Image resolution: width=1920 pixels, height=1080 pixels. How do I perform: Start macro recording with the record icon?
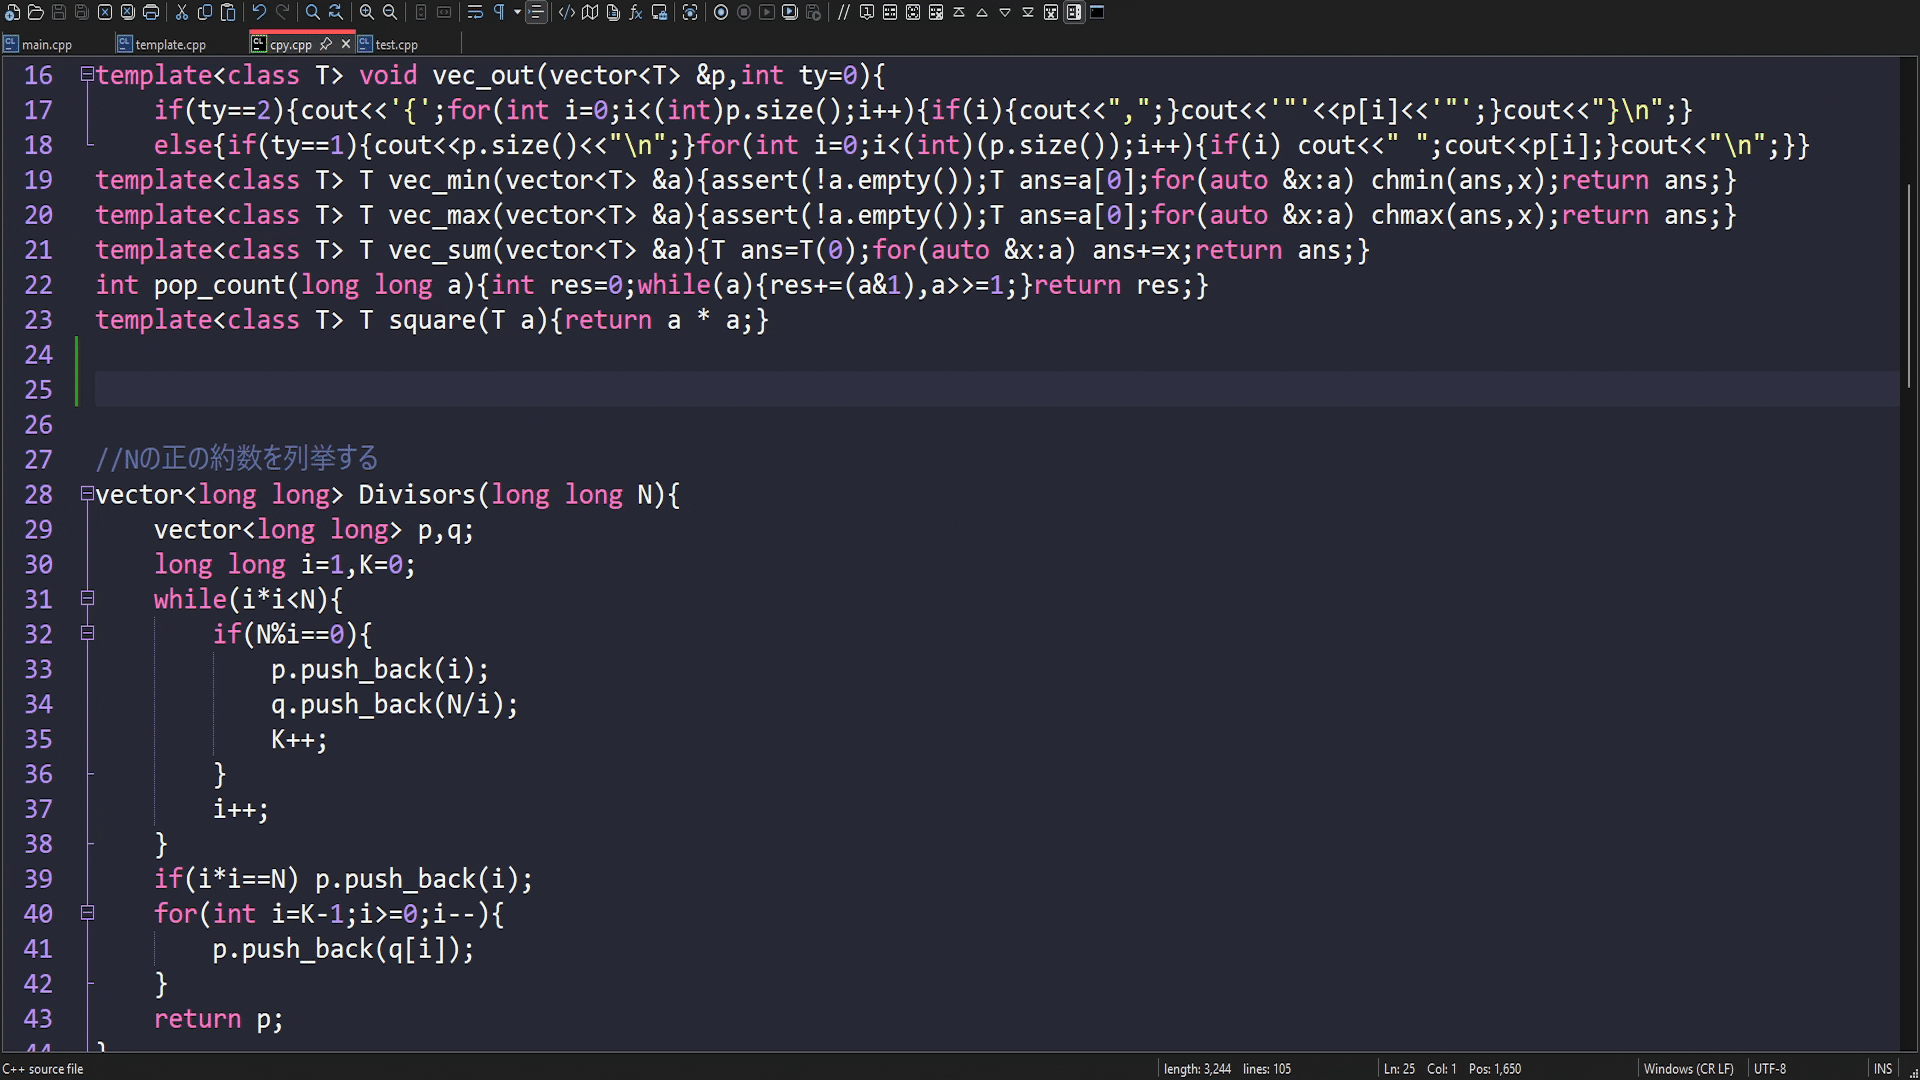pyautogui.click(x=721, y=13)
